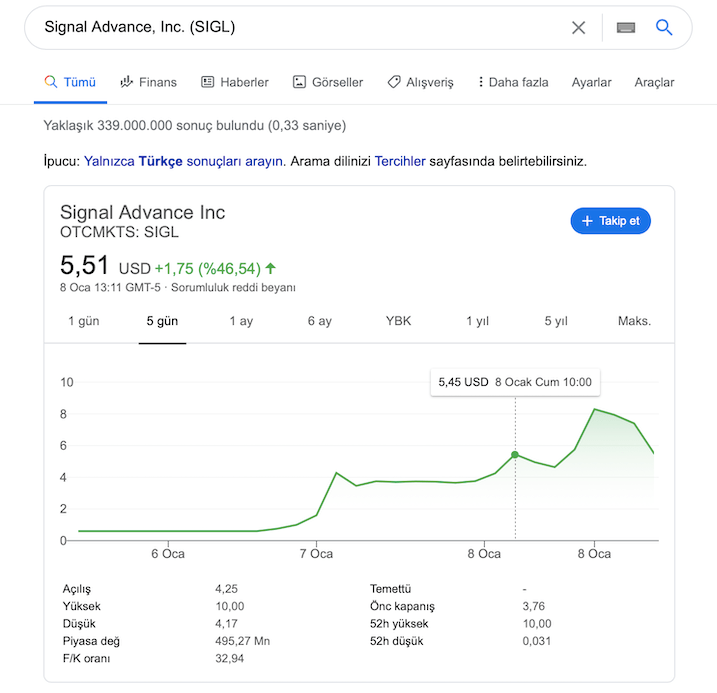Image resolution: width=717 pixels, height=693 pixels.
Task: Expand the Daha fazla menu
Action: coord(513,82)
